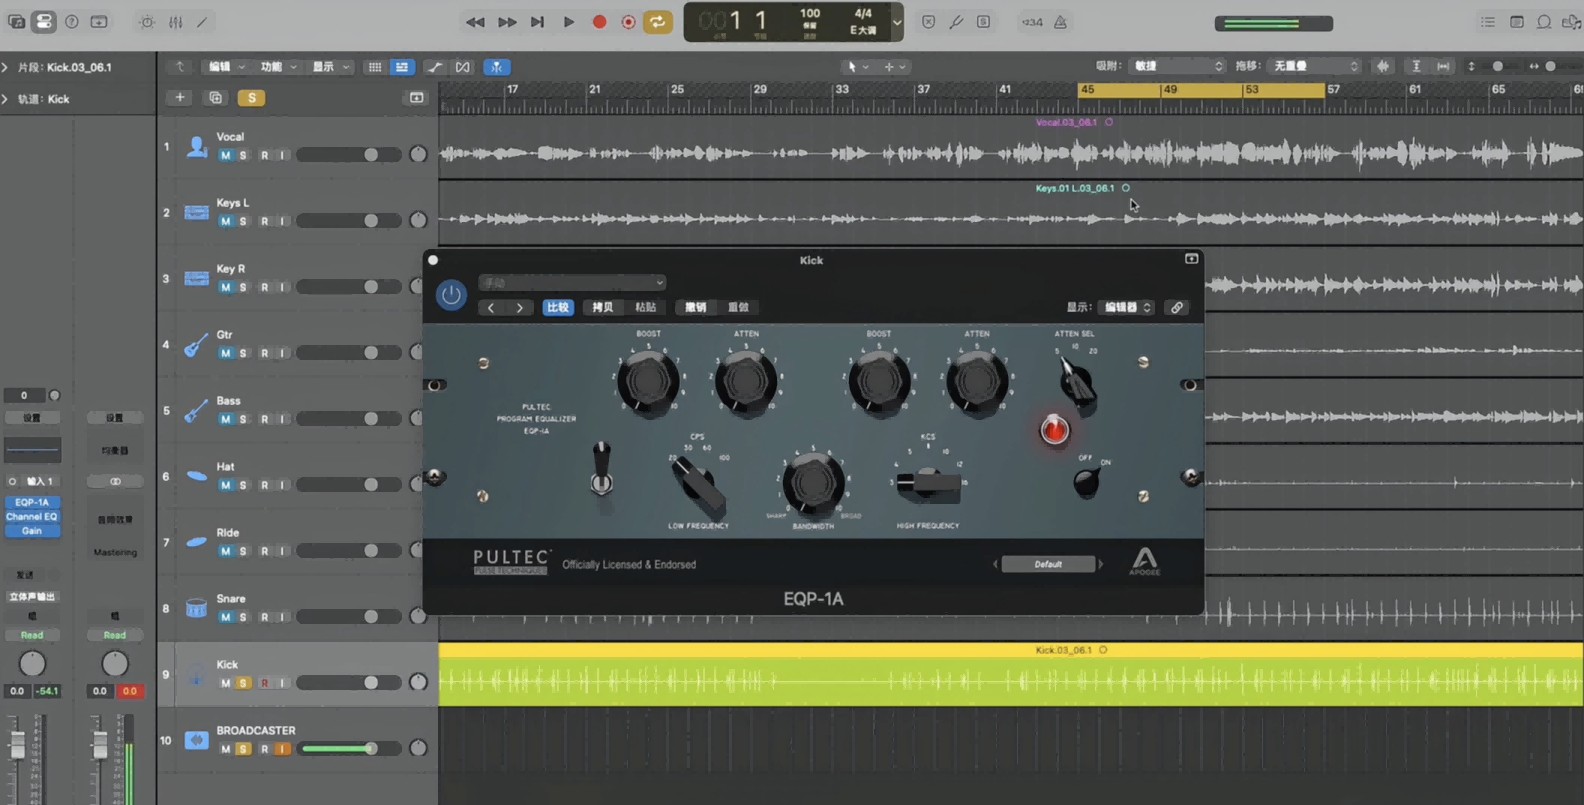Open the 显示 menu in tracks area
Screen dimensions: 1584x805
click(331, 67)
